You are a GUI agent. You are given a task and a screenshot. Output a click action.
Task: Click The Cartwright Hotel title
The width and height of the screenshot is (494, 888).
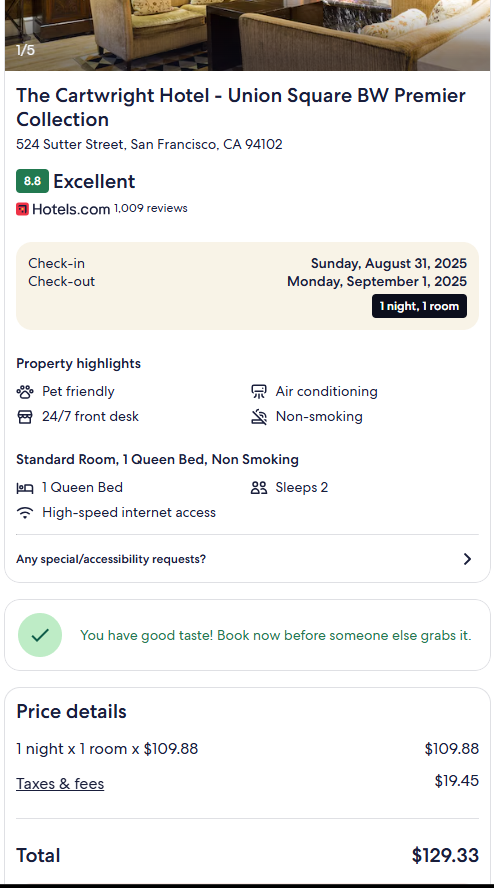pos(241,108)
